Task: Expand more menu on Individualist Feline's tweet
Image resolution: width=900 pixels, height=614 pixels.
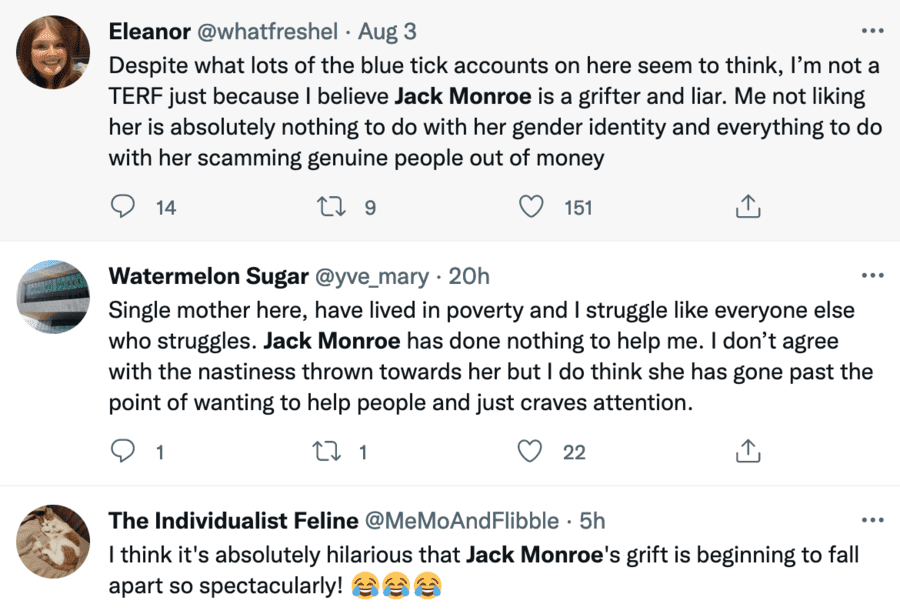Action: (872, 521)
